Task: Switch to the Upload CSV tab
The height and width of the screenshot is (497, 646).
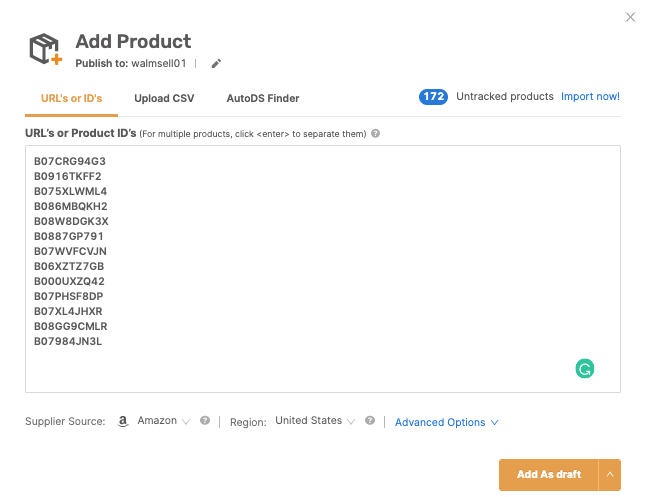Action: pos(164,98)
